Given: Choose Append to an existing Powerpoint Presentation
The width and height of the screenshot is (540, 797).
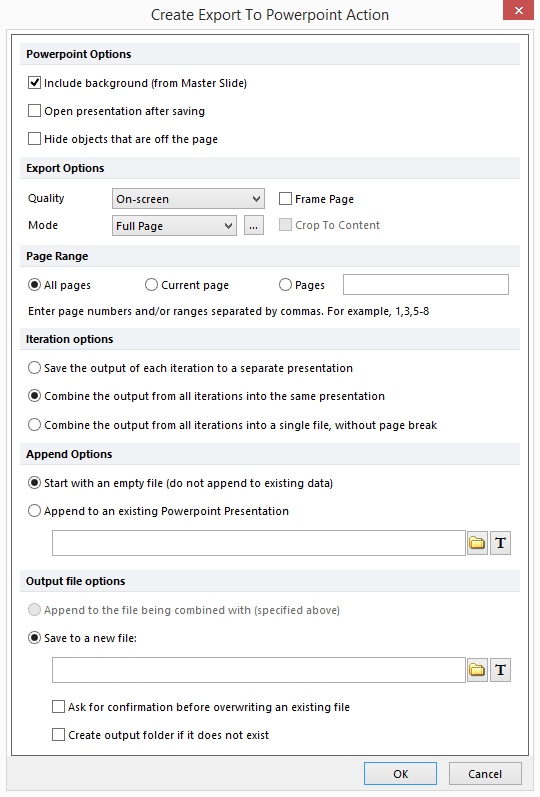Looking at the screenshot, I should (35, 510).
